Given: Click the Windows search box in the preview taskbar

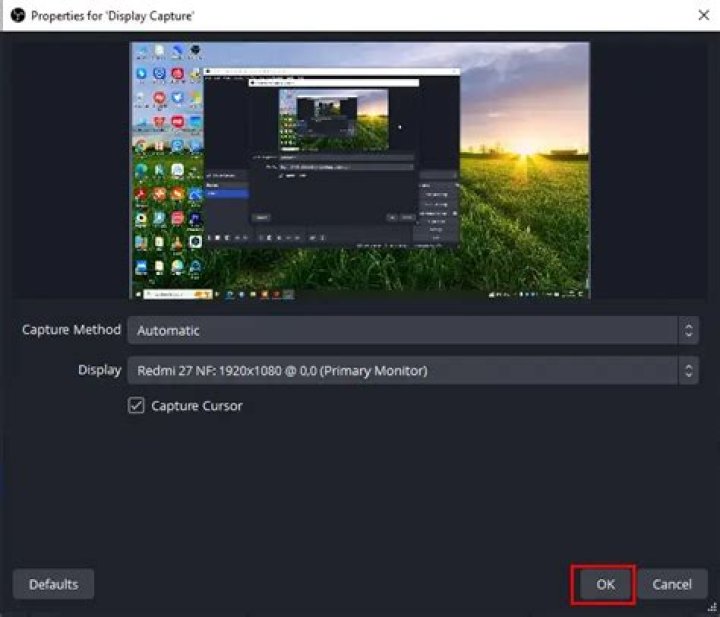Looking at the screenshot, I should tap(175, 295).
